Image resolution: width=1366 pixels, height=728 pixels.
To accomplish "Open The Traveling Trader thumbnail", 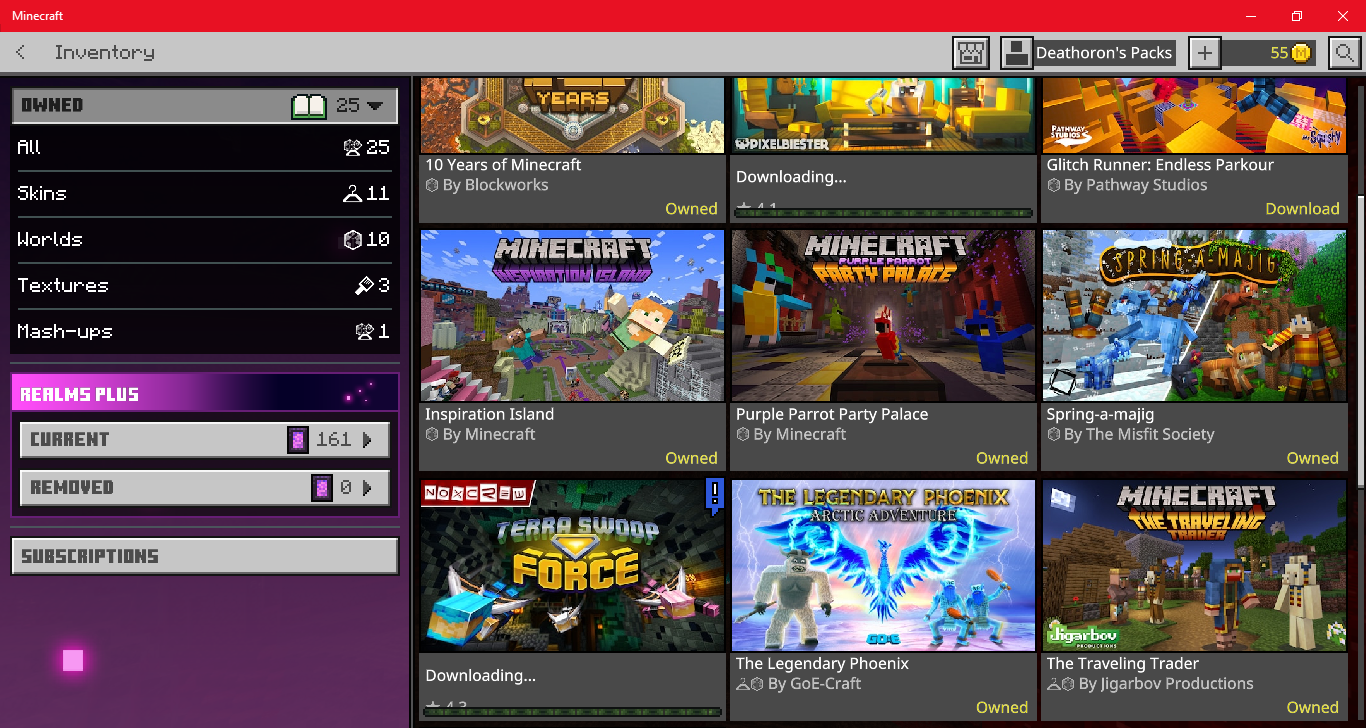I will [1194, 566].
